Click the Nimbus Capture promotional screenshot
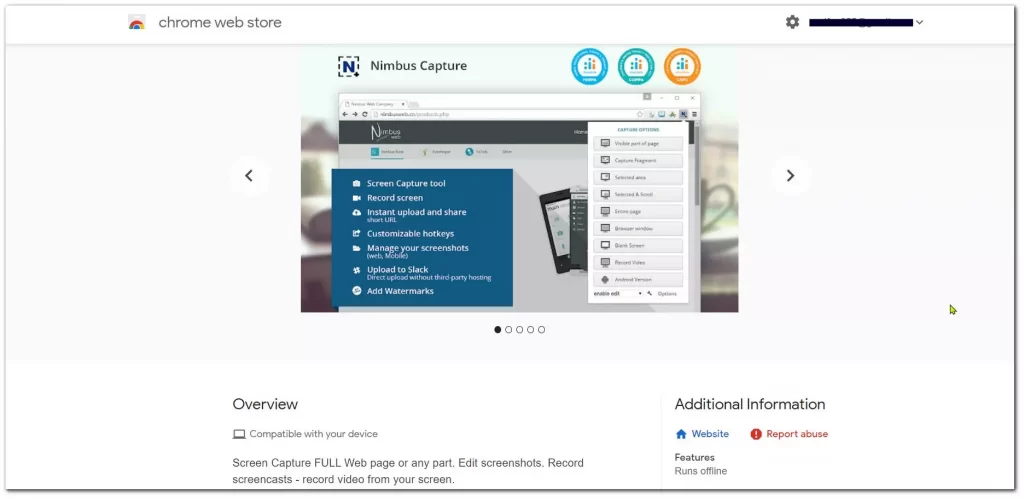The height and width of the screenshot is (499, 1024). click(519, 179)
